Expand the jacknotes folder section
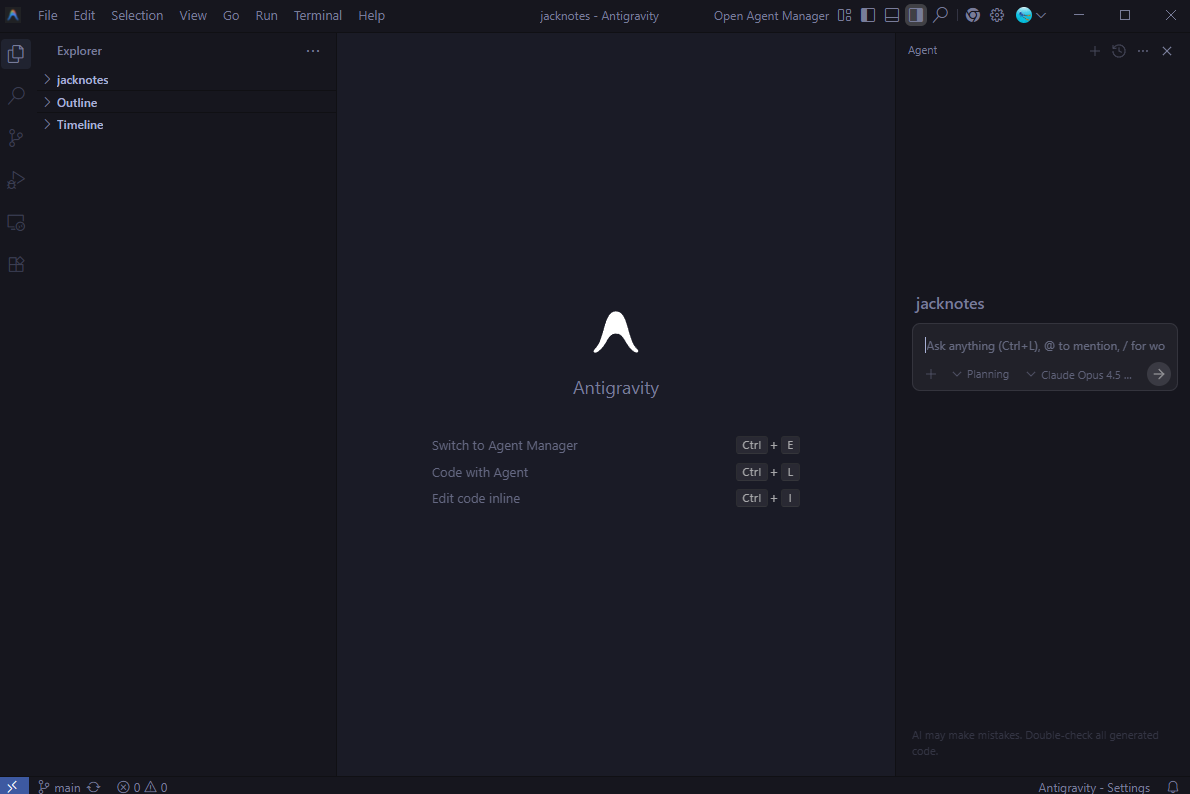Image resolution: width=1190 pixels, height=794 pixels. tap(82, 80)
